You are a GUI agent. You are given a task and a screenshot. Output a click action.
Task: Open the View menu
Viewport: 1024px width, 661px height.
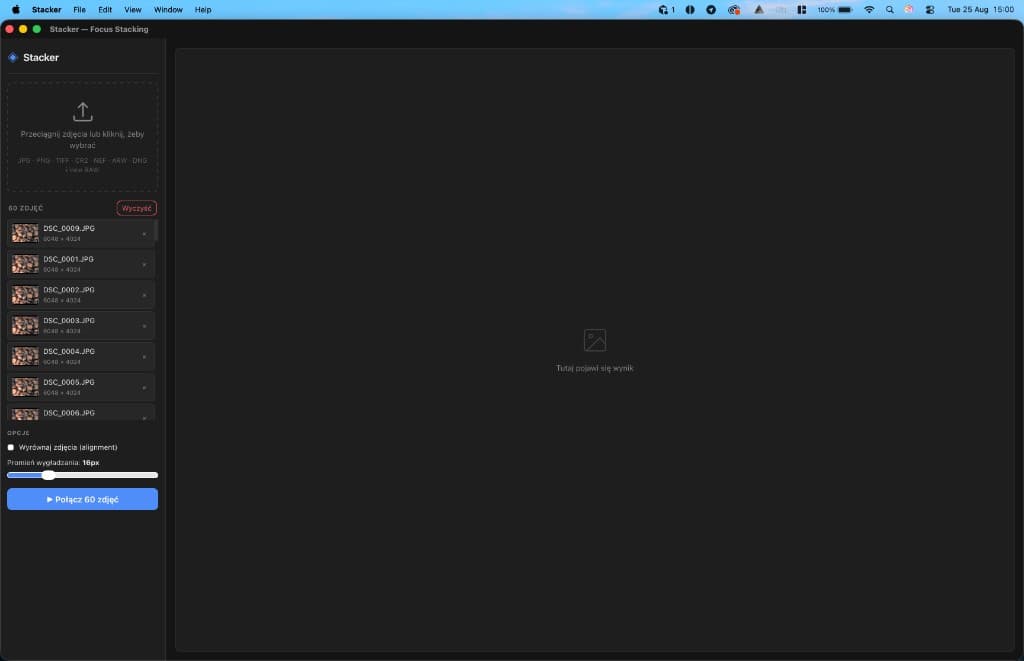click(133, 10)
